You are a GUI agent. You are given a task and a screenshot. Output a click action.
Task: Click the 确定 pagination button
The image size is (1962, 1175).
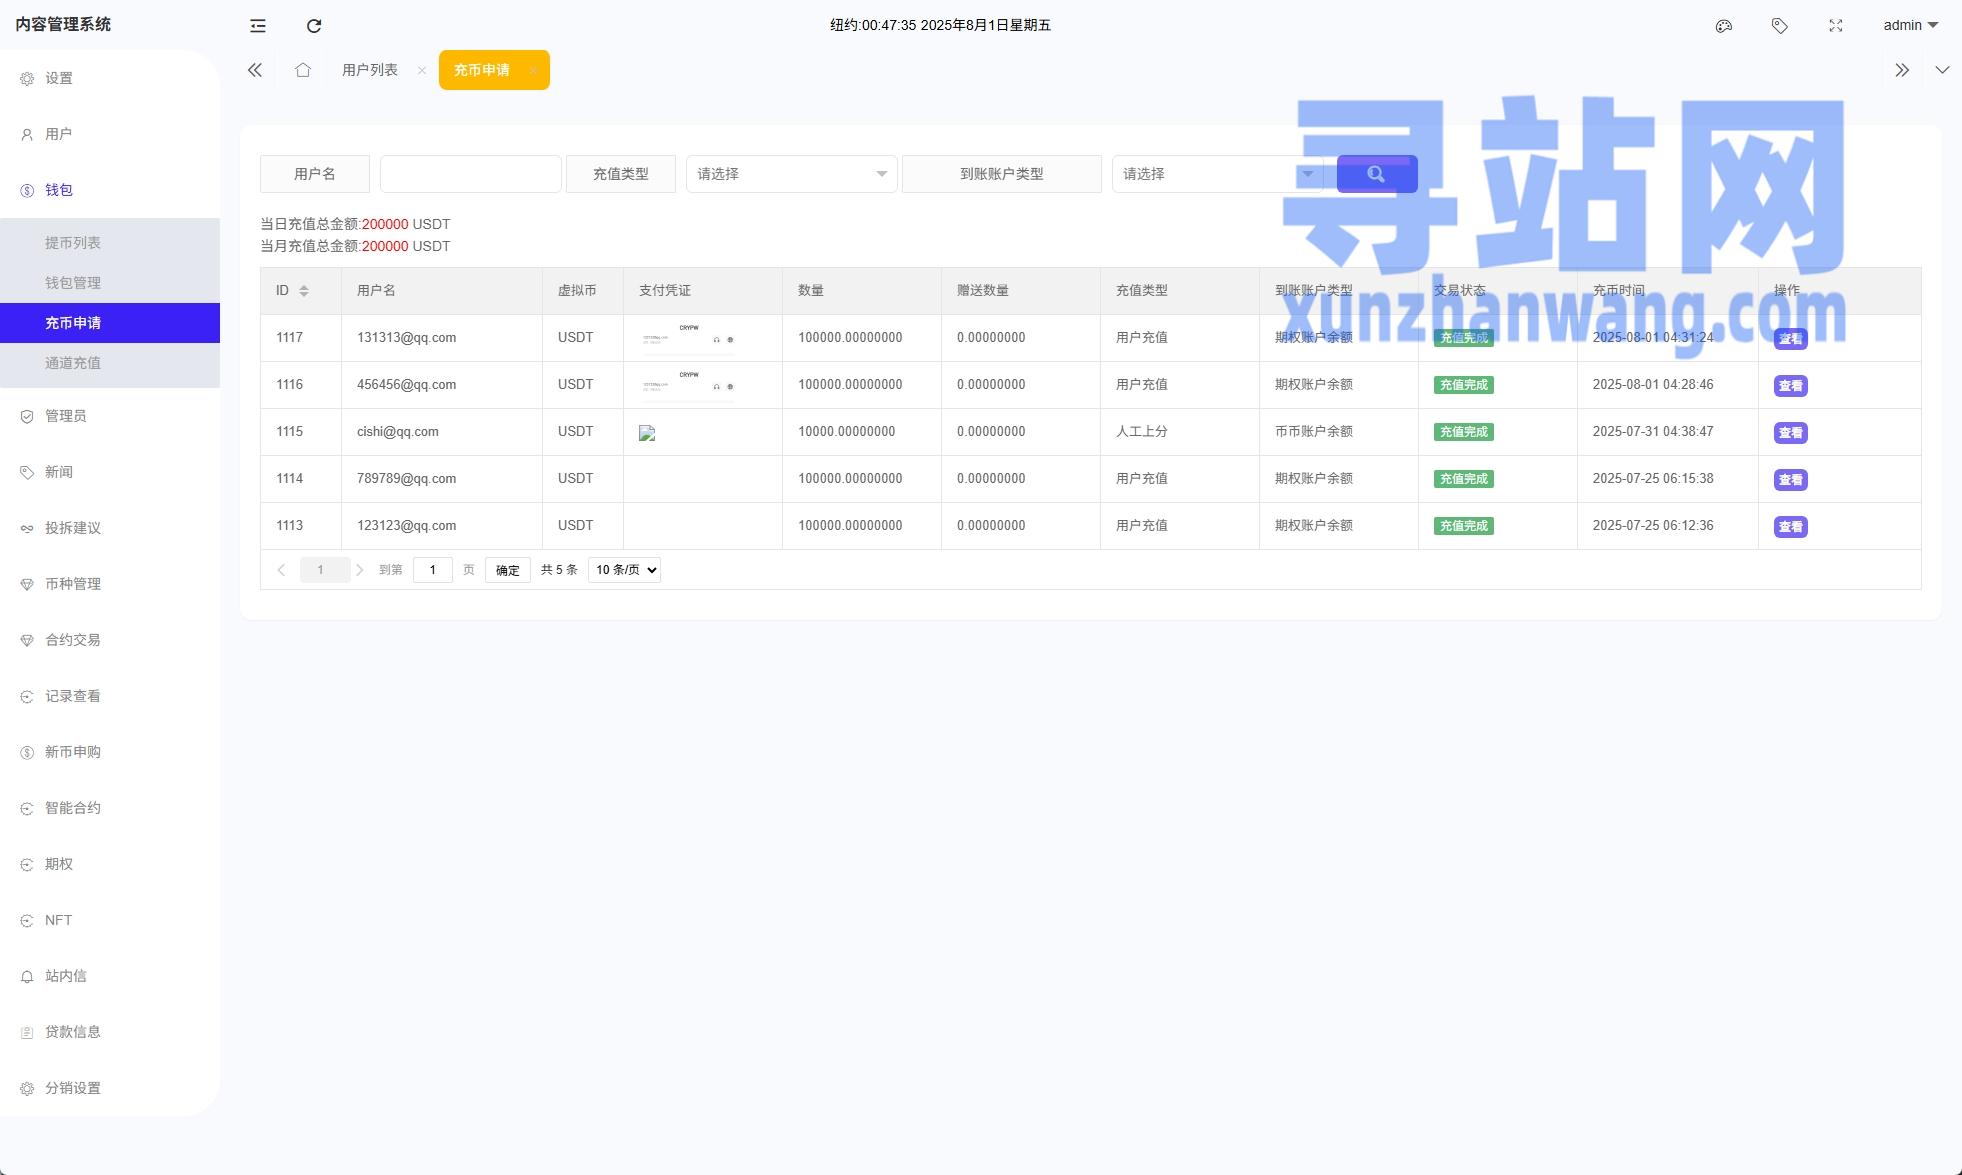click(507, 570)
